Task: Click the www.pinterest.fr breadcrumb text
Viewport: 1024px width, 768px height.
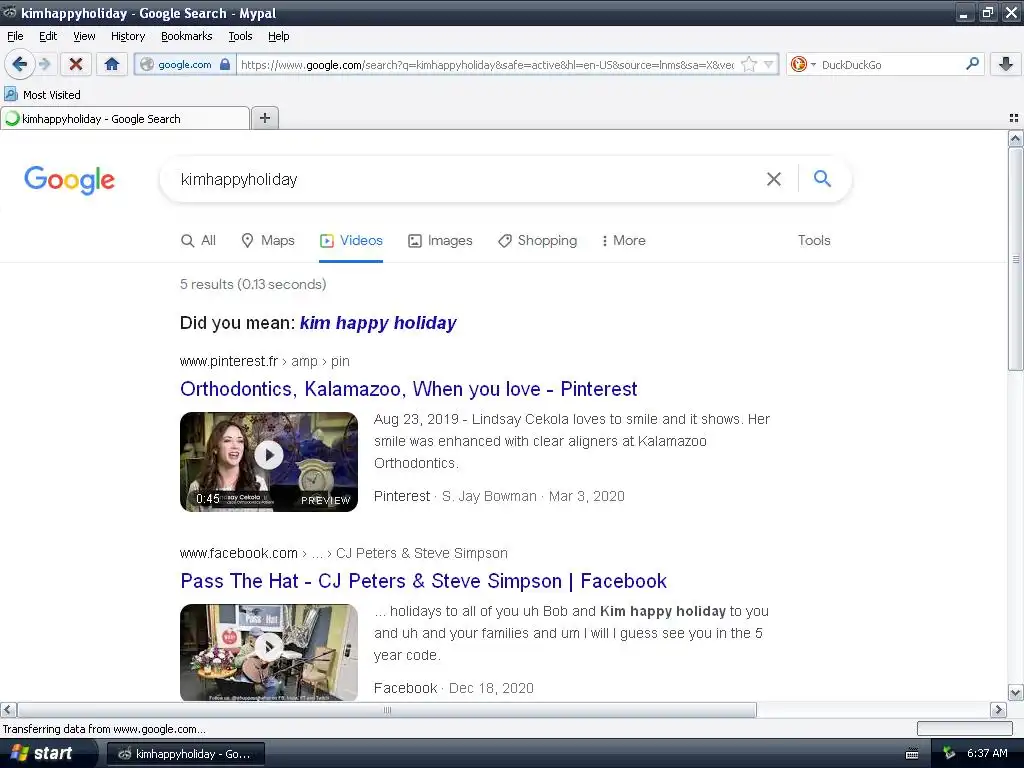Action: pos(229,361)
